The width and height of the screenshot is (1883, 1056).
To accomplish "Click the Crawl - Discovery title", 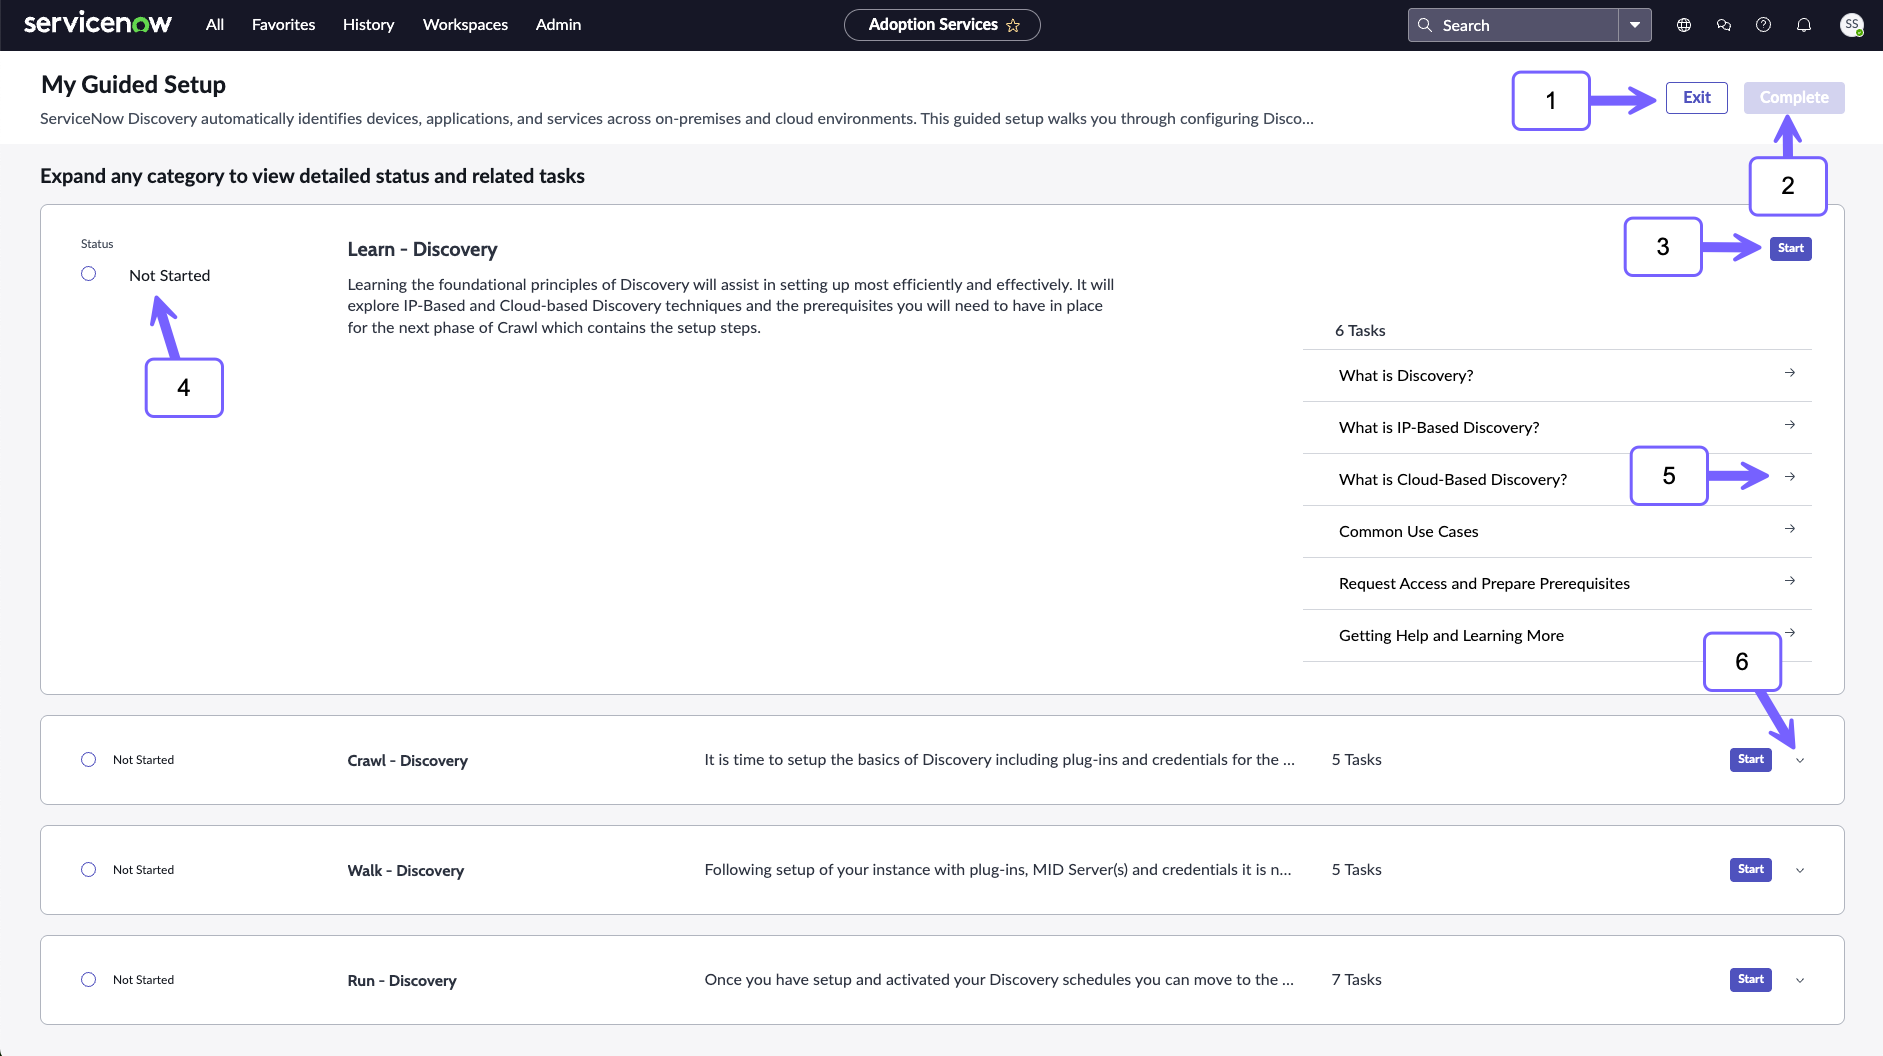I will (x=407, y=761).
